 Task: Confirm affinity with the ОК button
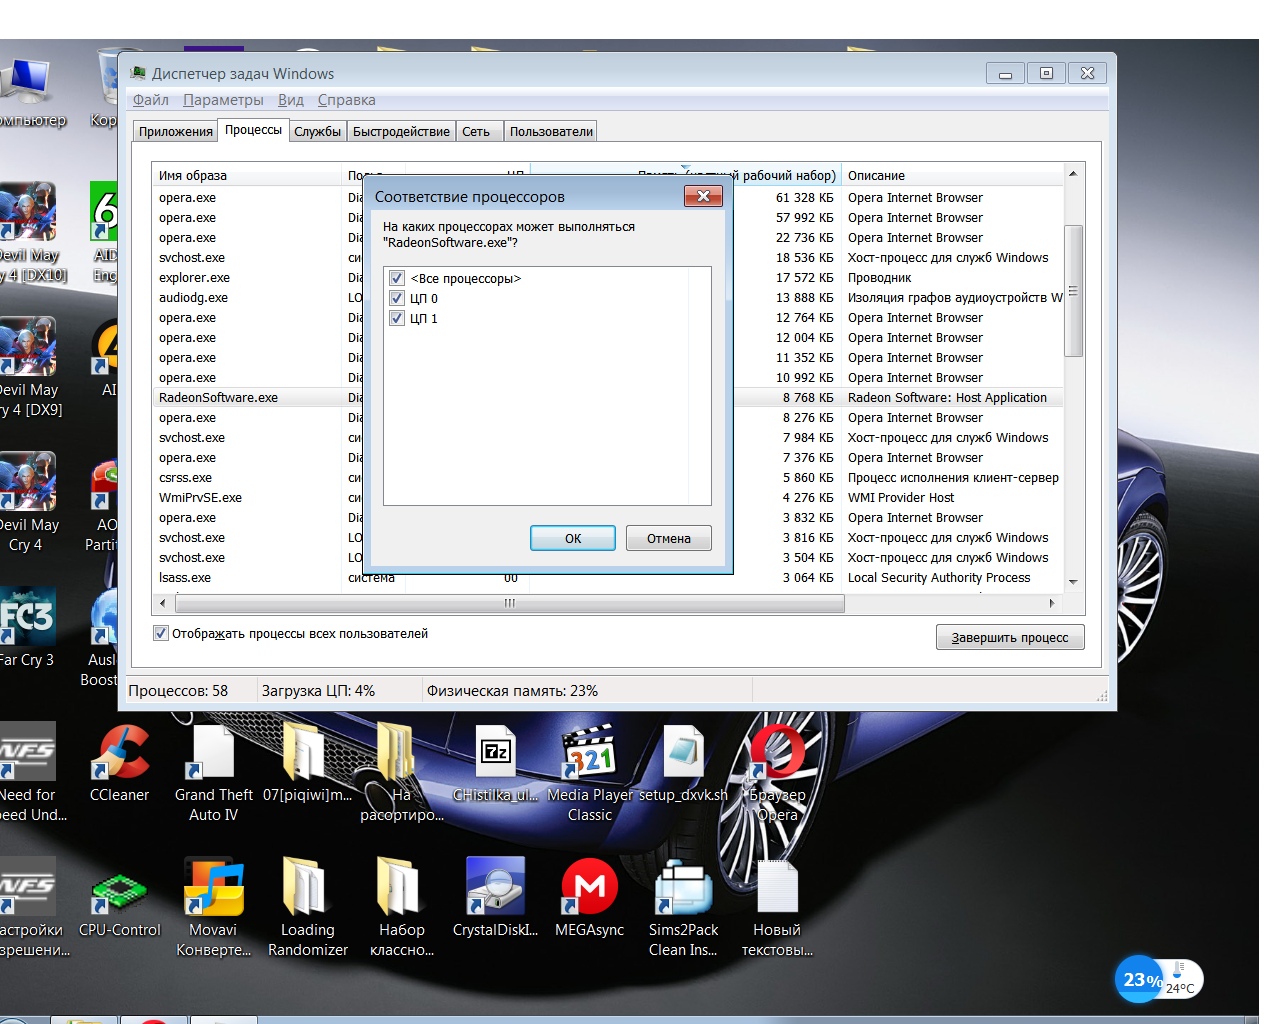coord(572,538)
